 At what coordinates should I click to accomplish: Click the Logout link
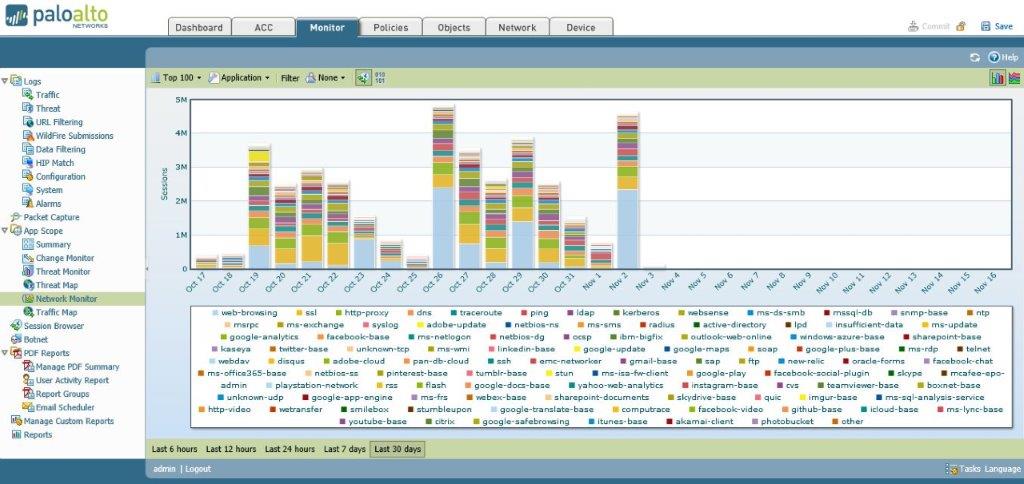click(x=198, y=469)
